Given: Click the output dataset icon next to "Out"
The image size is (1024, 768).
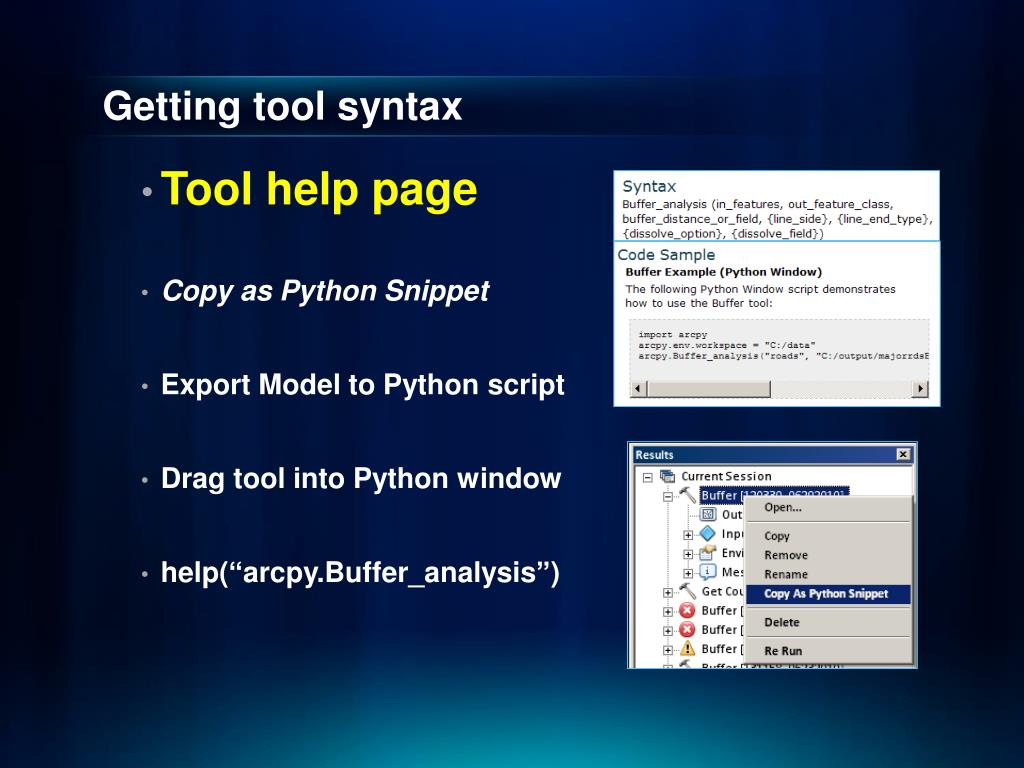Looking at the screenshot, I should (708, 514).
